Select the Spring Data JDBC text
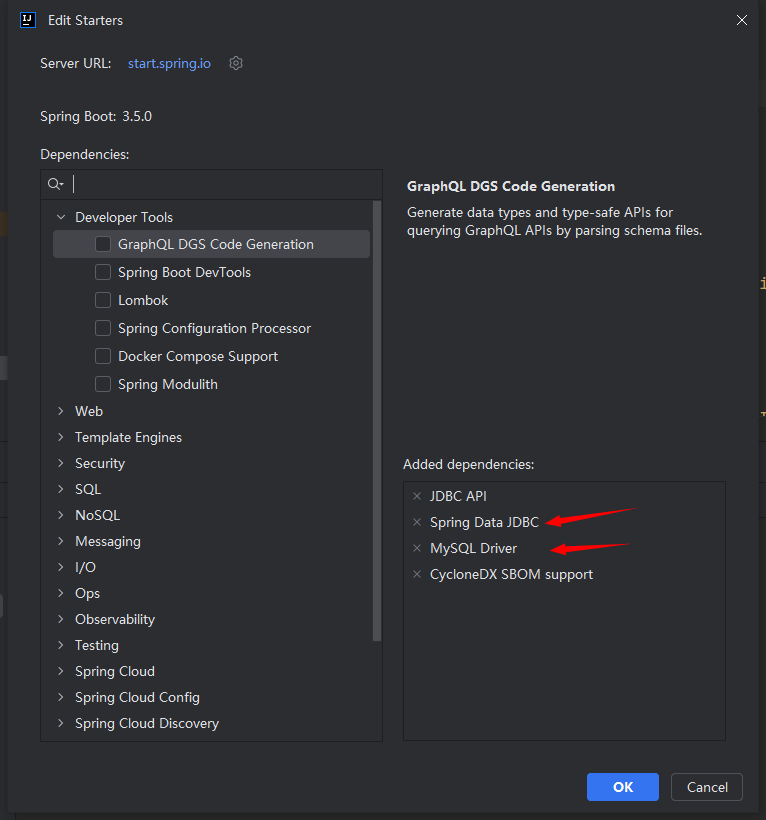 [484, 522]
